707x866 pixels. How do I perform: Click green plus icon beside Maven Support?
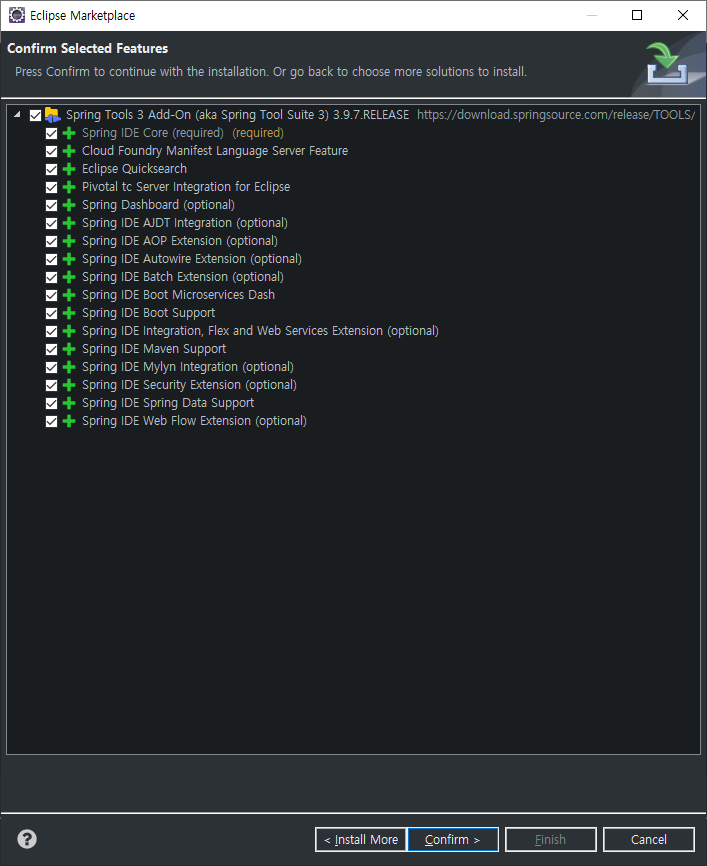[x=69, y=349]
